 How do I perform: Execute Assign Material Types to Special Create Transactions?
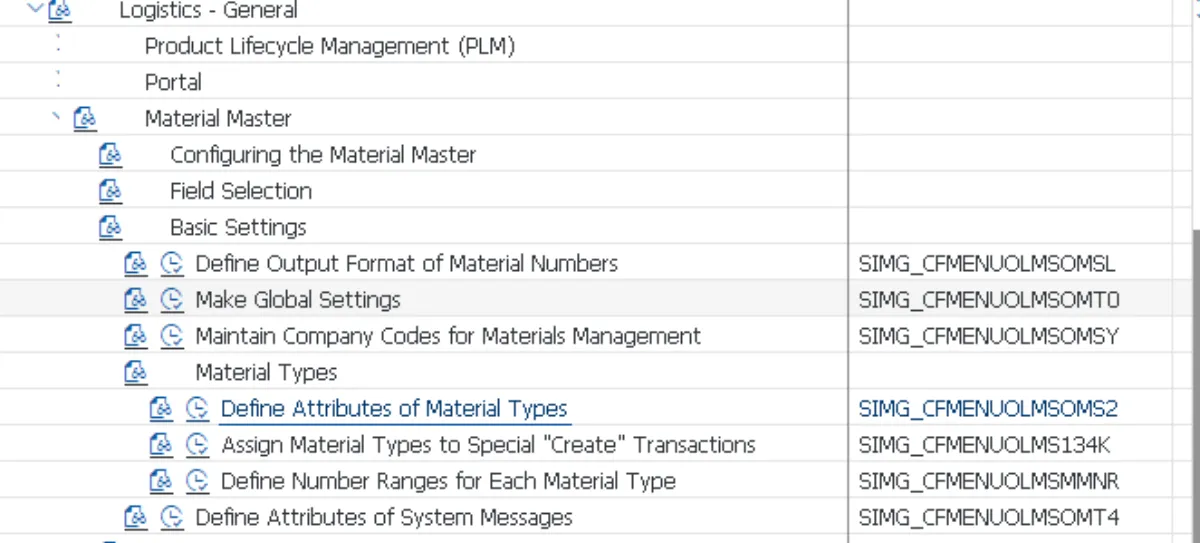coord(198,445)
